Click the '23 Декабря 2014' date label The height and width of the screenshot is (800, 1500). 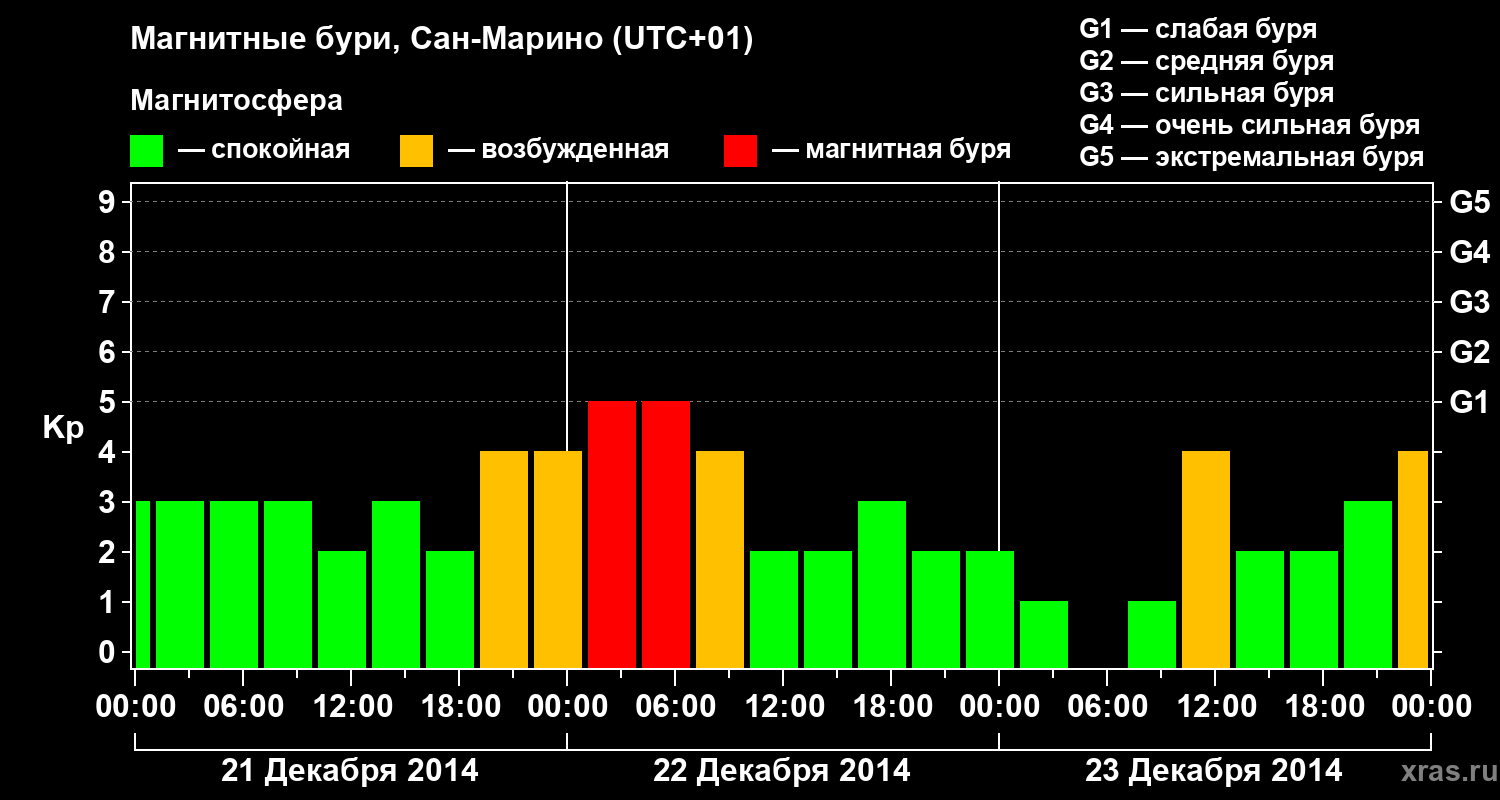(1214, 771)
